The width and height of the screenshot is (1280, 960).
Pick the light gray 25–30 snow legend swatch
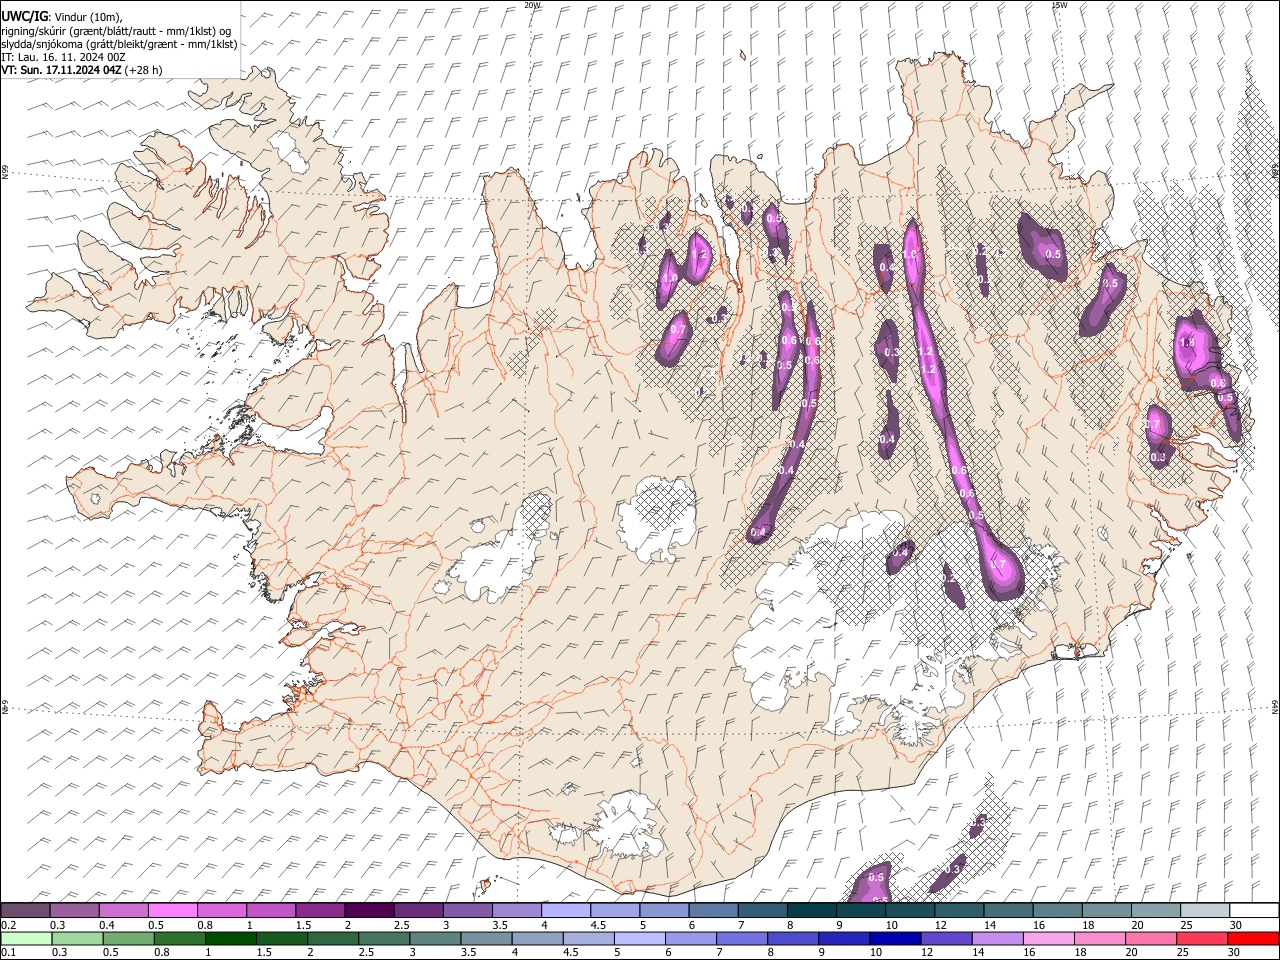click(1204, 911)
